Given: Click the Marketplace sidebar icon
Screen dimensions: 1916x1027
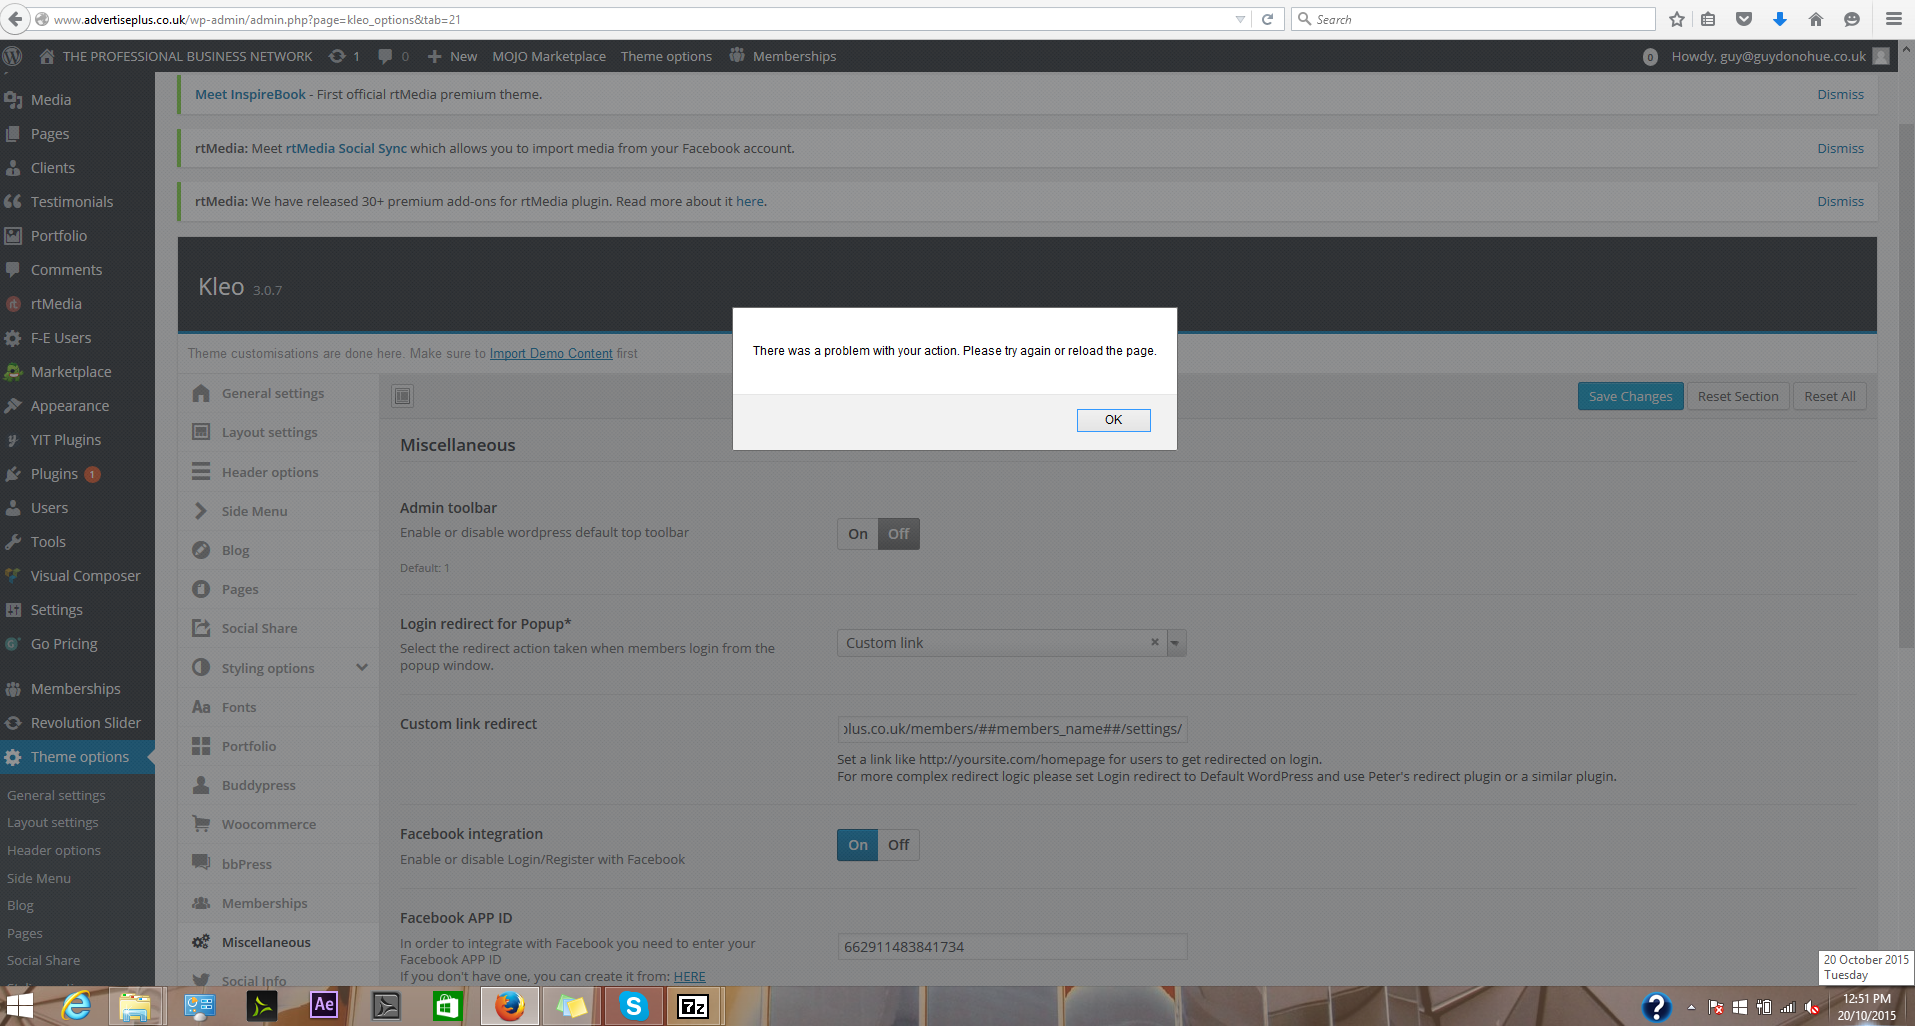Looking at the screenshot, I should click(x=13, y=372).
